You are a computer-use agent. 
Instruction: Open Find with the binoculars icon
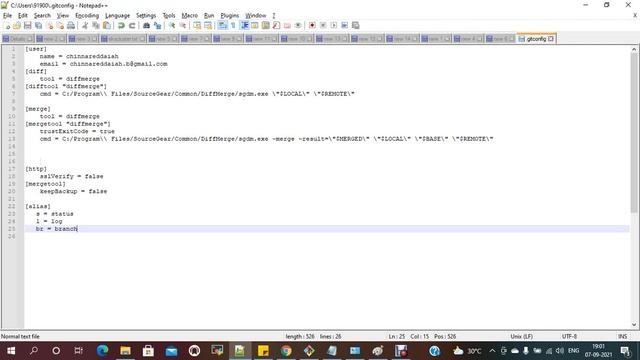pos(147,25)
